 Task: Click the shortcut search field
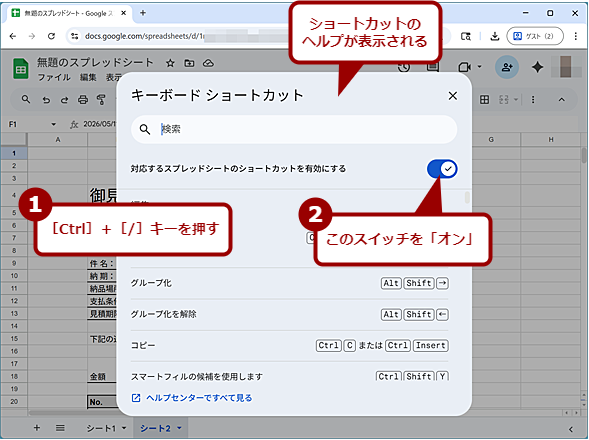pos(294,129)
